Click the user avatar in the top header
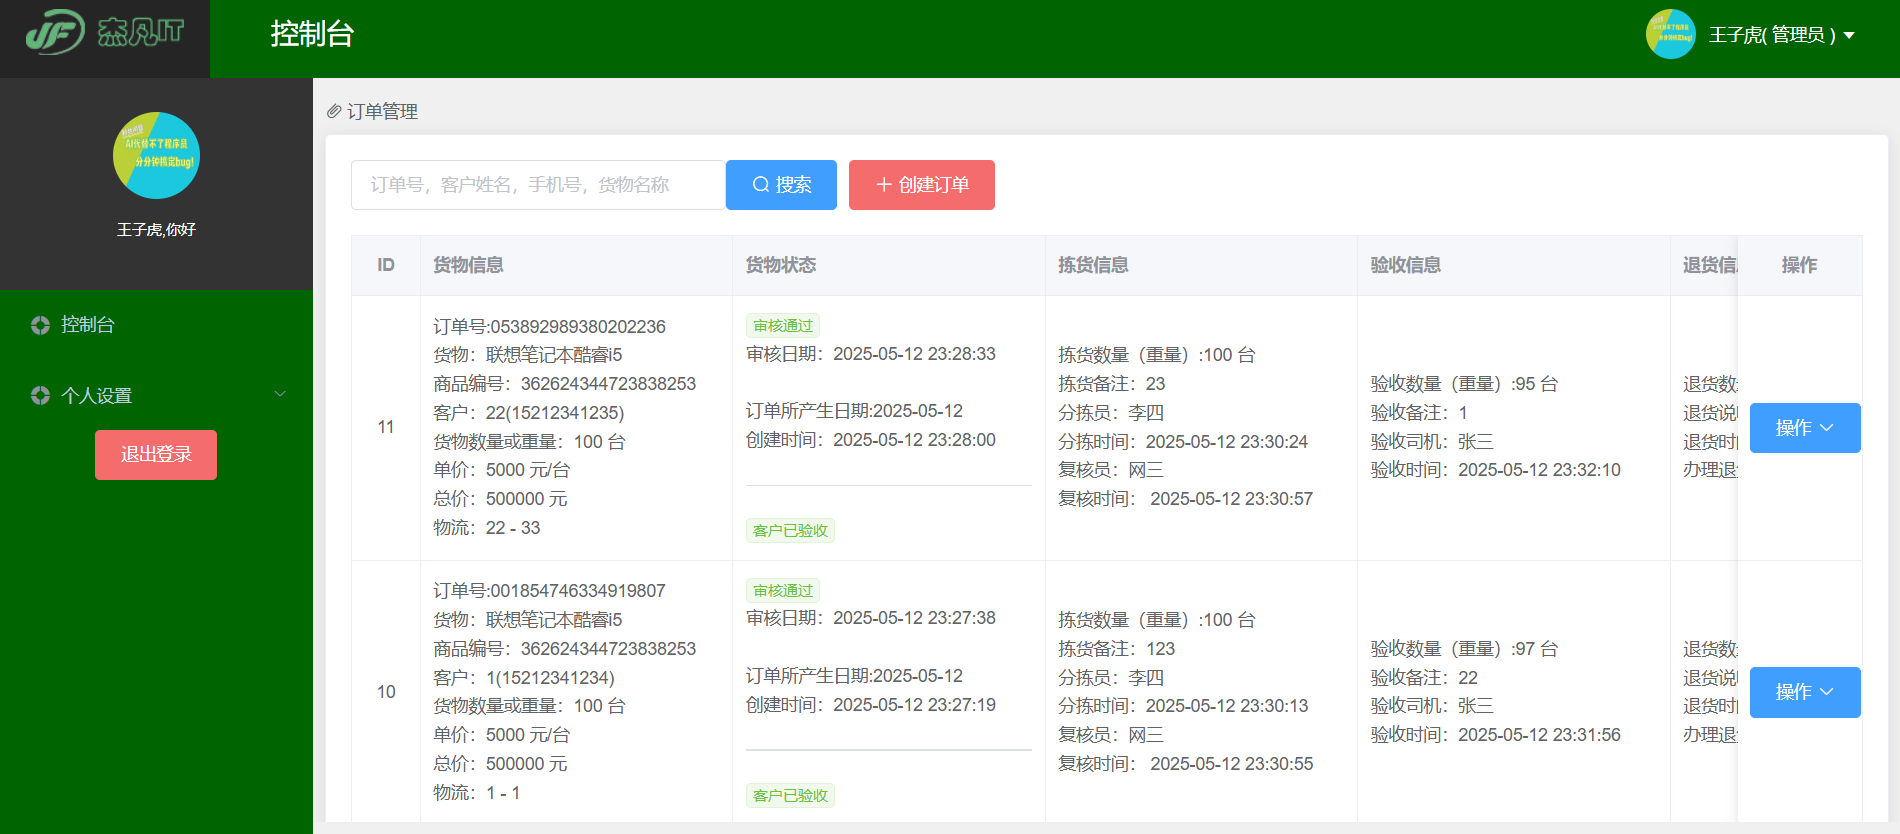The width and height of the screenshot is (1900, 834). click(x=1670, y=35)
